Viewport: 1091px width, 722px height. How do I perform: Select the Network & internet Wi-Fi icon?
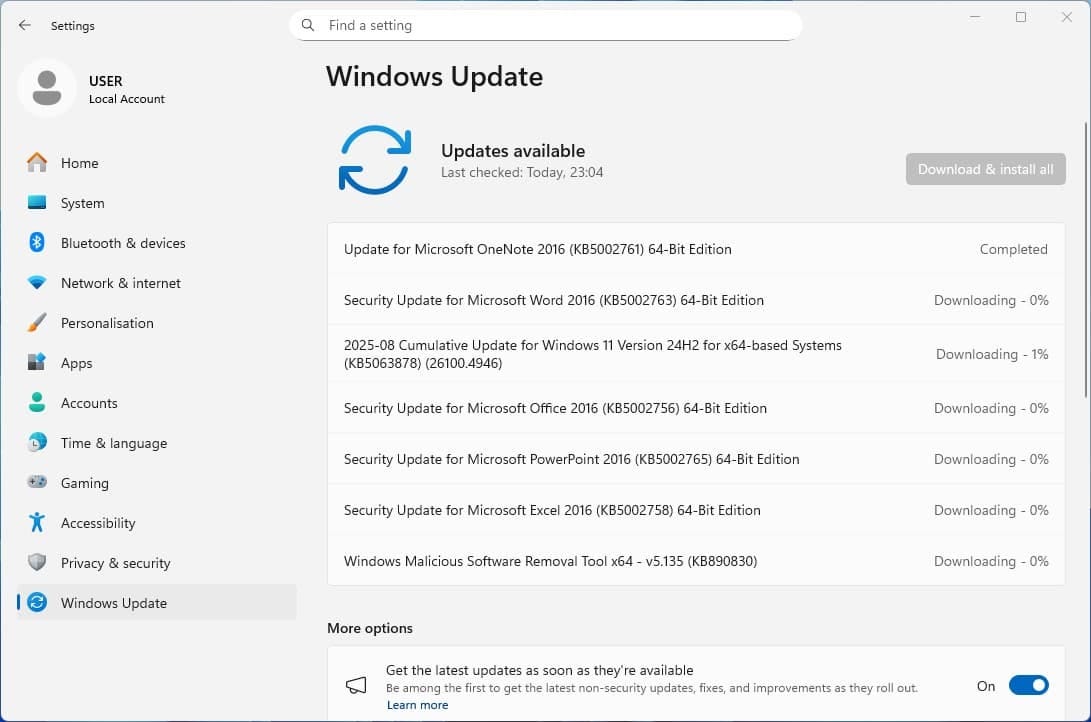pyautogui.click(x=37, y=283)
